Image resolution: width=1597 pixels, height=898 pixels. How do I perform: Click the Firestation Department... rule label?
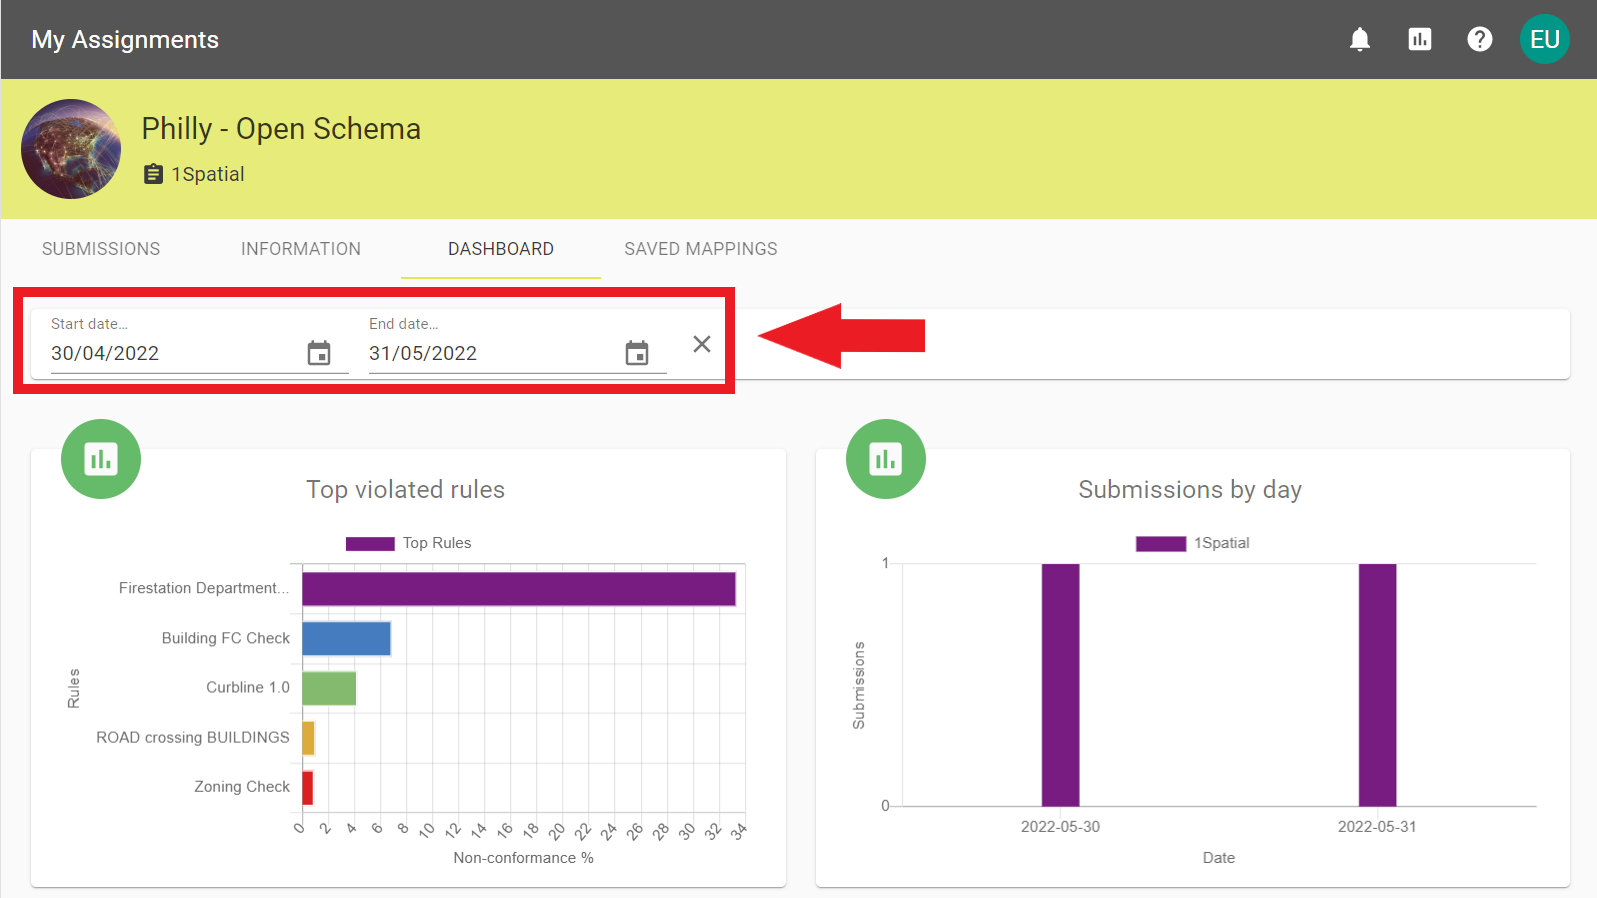pyautogui.click(x=204, y=588)
